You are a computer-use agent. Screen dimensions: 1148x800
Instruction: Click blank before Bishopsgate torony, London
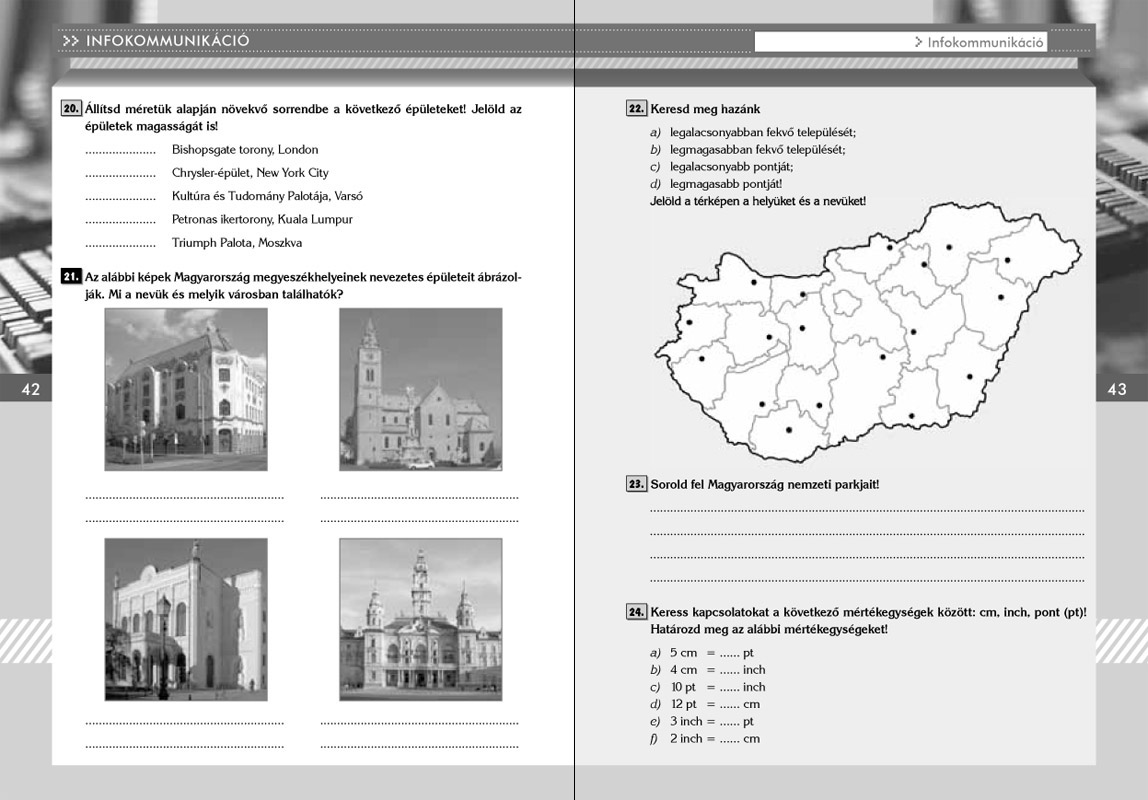click(120, 151)
